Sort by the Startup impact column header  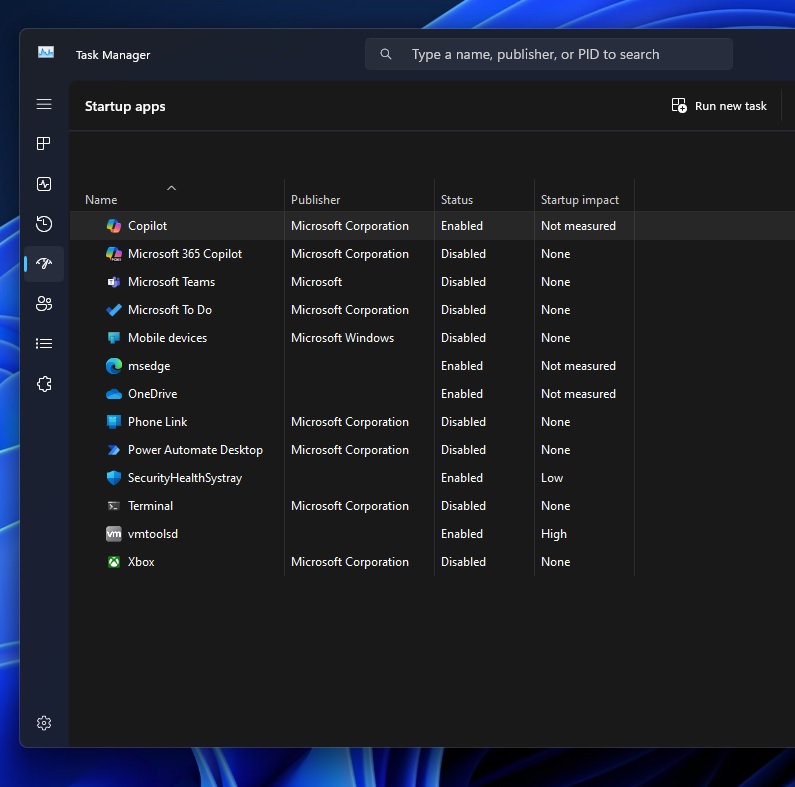click(x=580, y=200)
